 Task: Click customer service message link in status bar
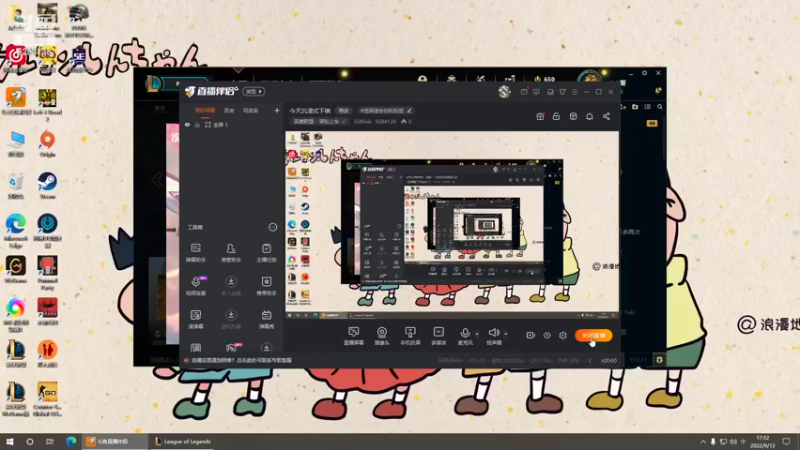click(241, 360)
